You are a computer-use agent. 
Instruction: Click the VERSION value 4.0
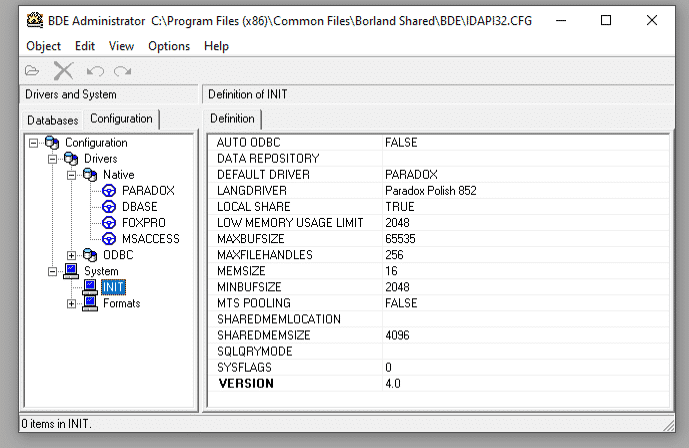pos(392,383)
